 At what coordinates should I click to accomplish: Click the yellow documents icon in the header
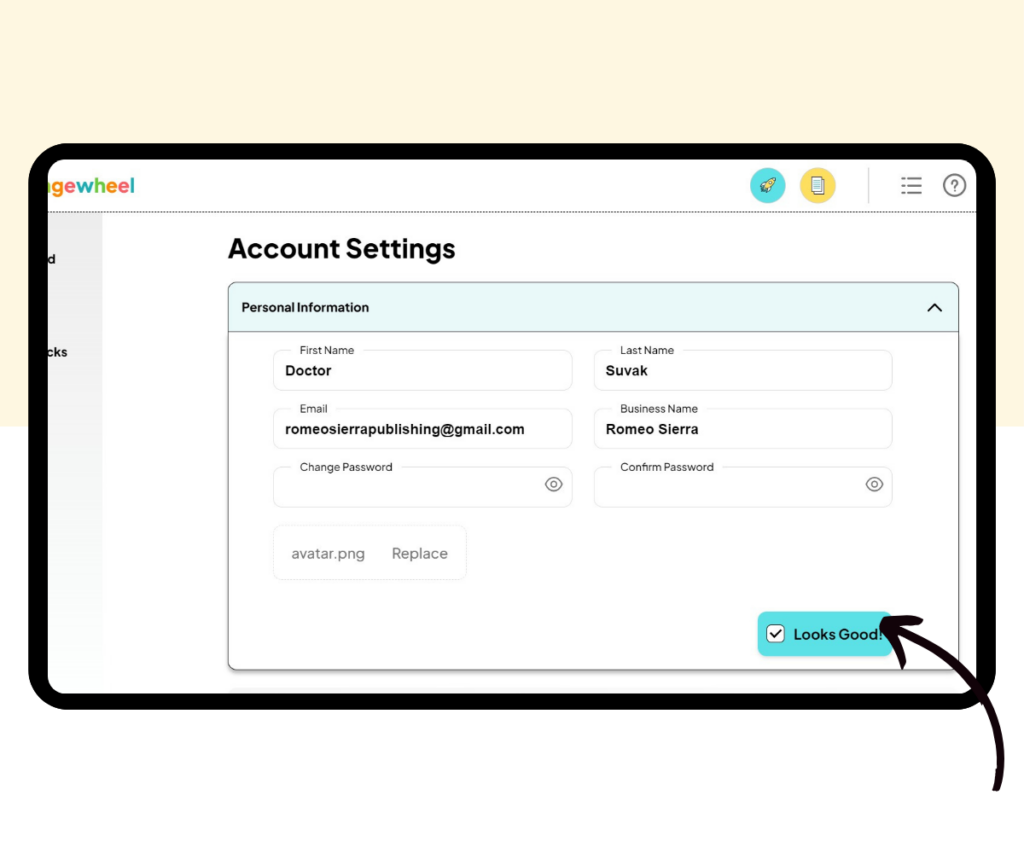click(818, 185)
